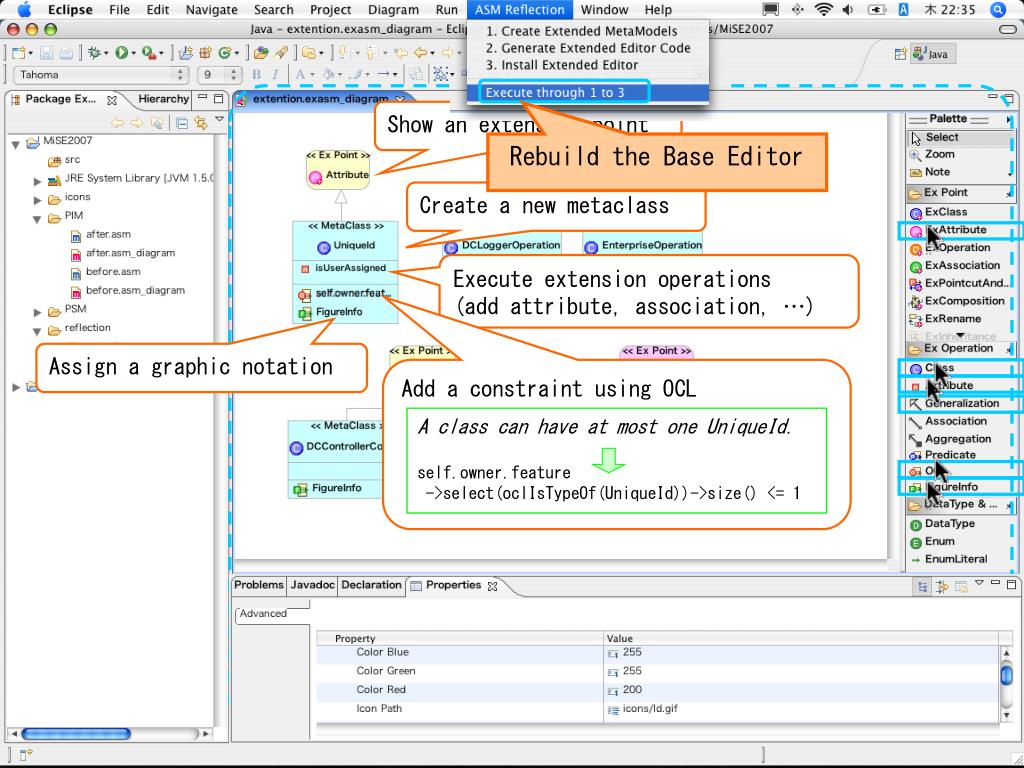Toggle Link with Editor in Package Explorer
The width and height of the screenshot is (1024, 768).
201,123
